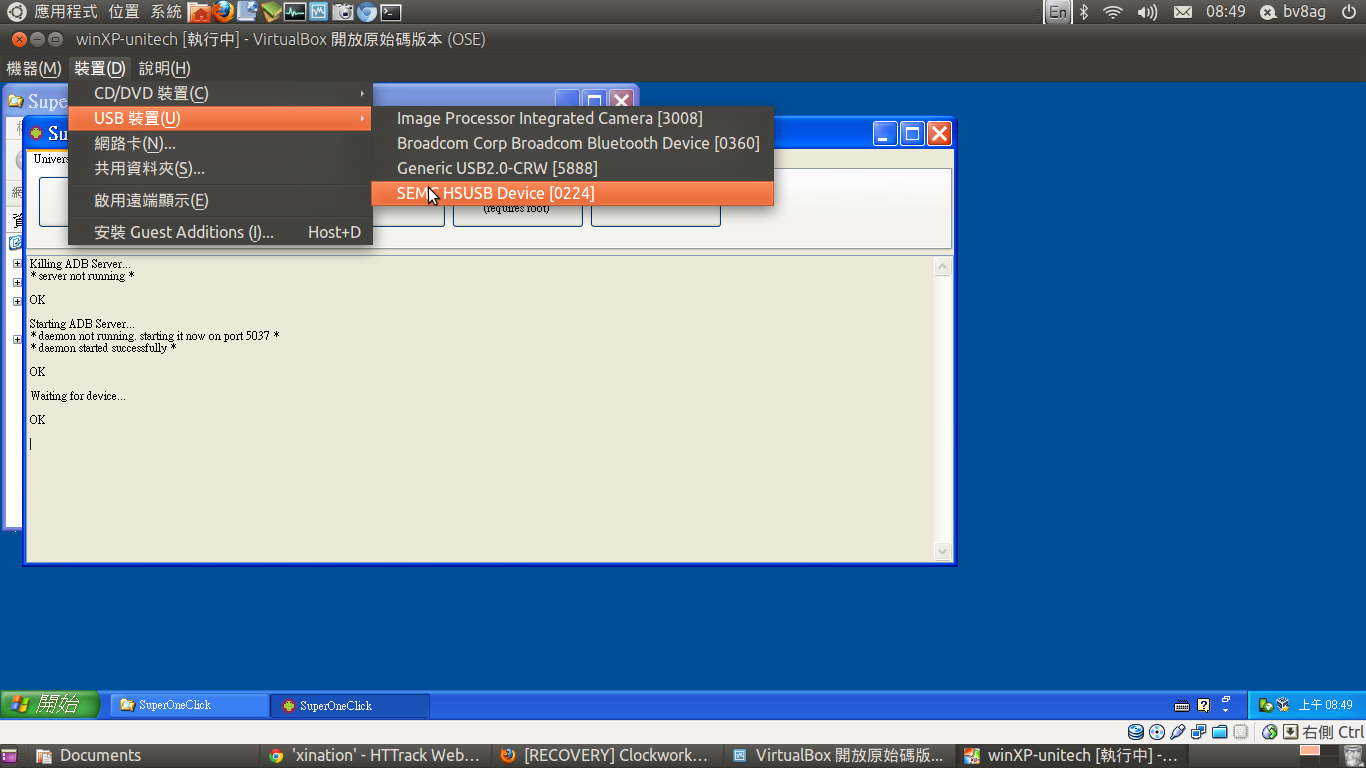
Task: Open the 機器(M) menu
Action: point(34,68)
